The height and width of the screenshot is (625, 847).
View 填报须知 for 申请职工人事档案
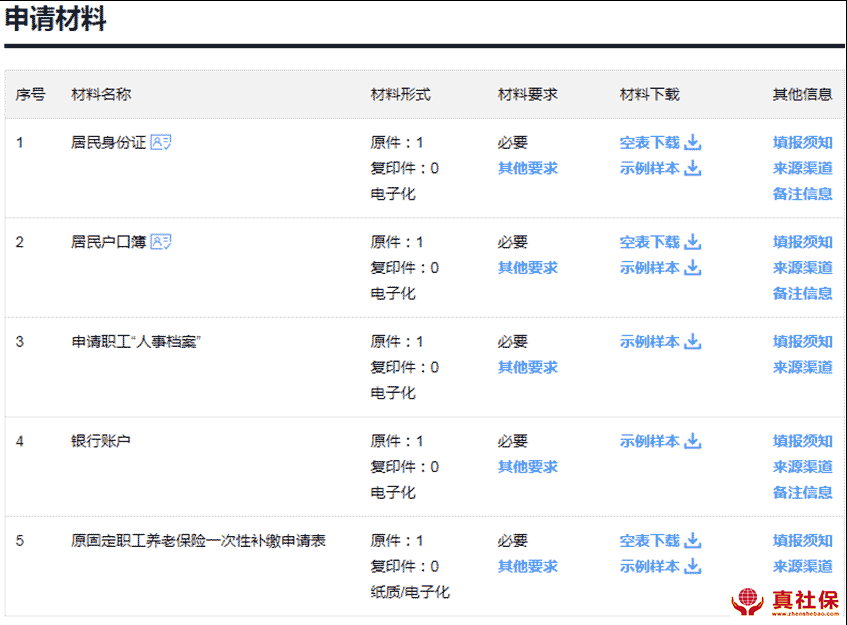802,341
